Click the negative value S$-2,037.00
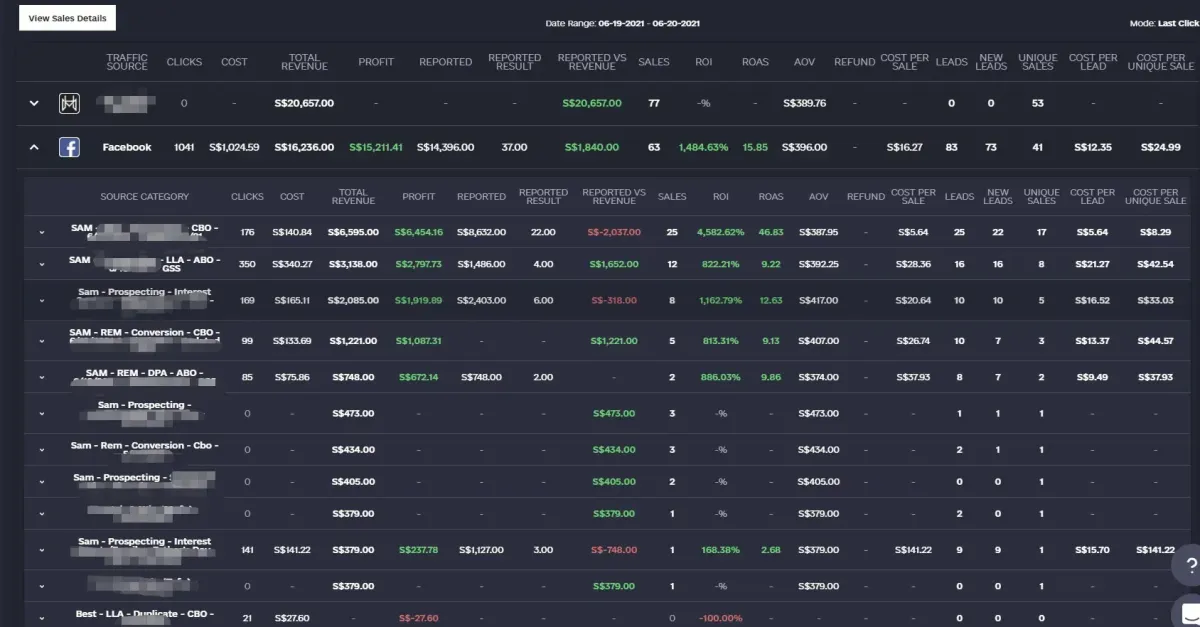 click(x=613, y=232)
